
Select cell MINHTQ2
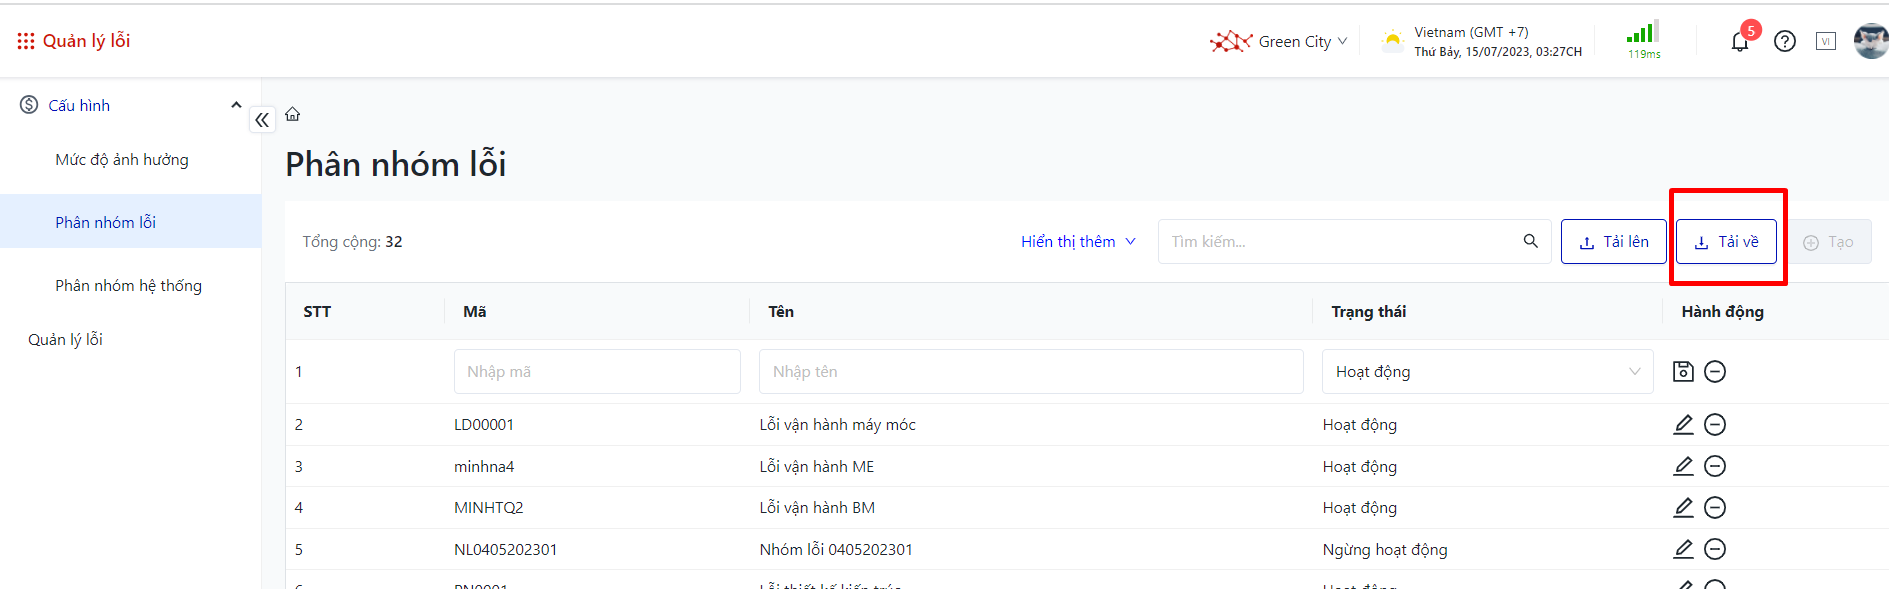(x=488, y=508)
